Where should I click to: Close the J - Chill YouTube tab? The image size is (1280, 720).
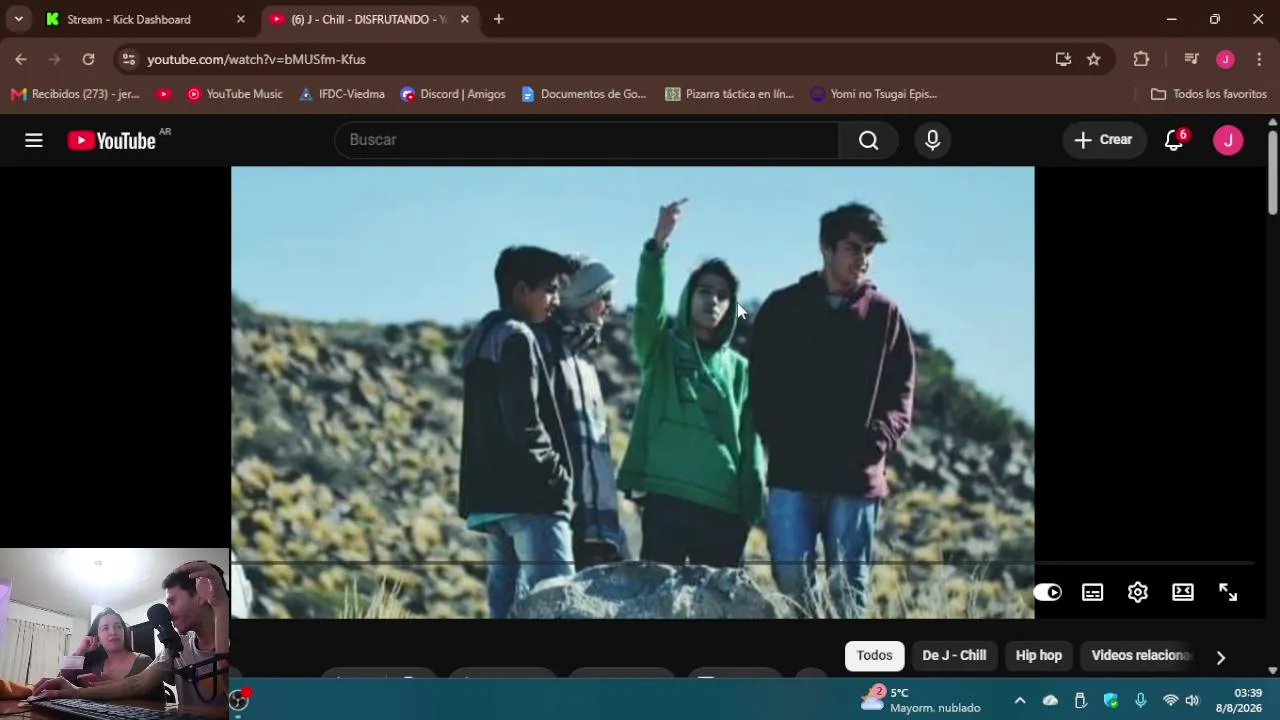point(464,19)
